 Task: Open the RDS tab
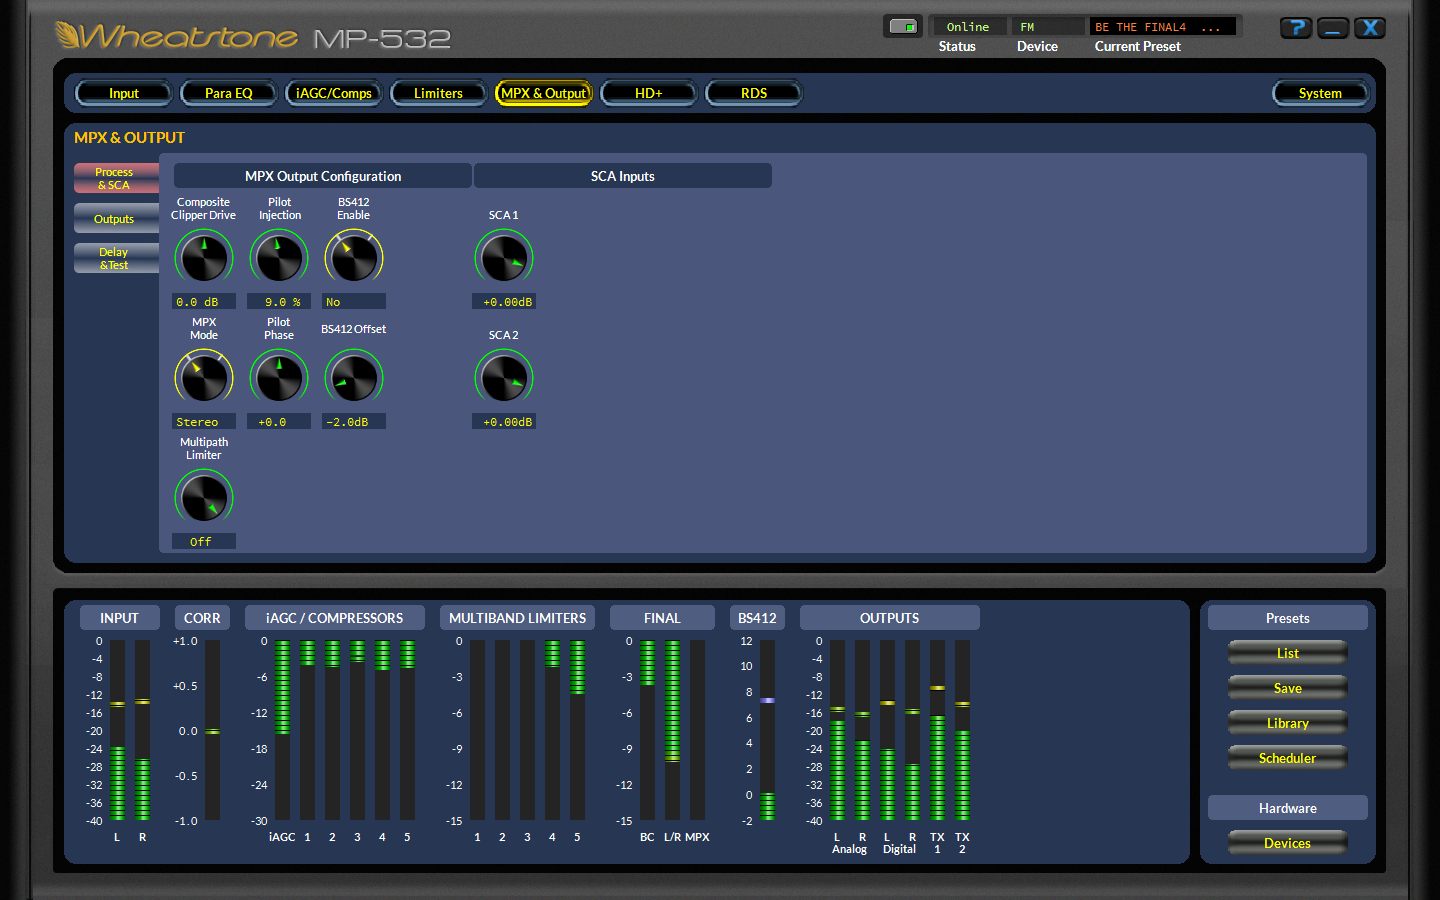(754, 93)
